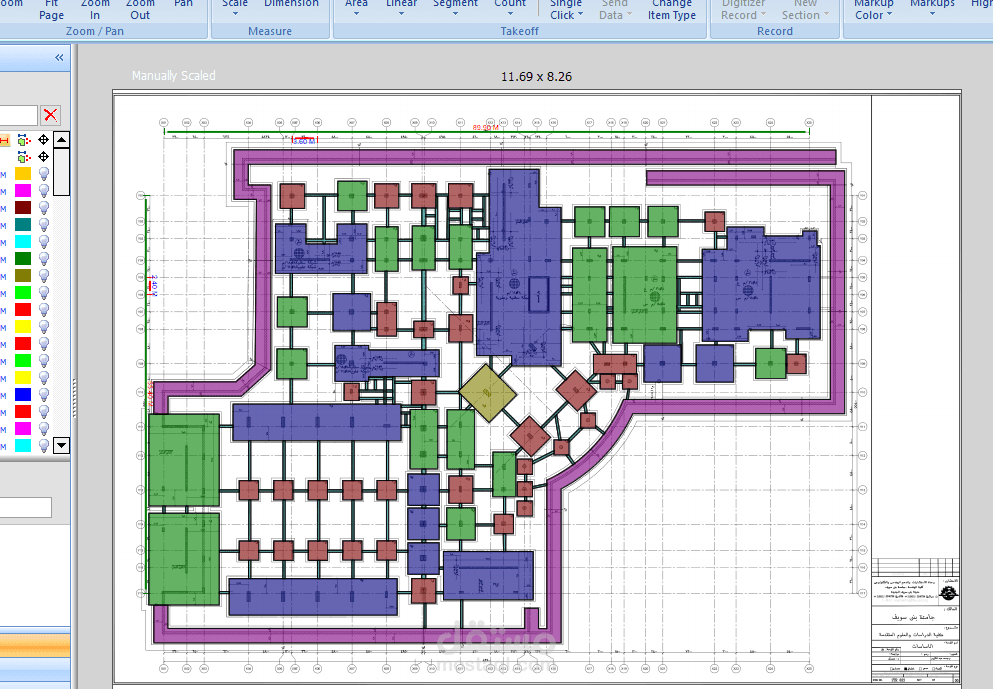Open the Markup Color dropdown
Screen dimensions: 993x689
(873, 9)
